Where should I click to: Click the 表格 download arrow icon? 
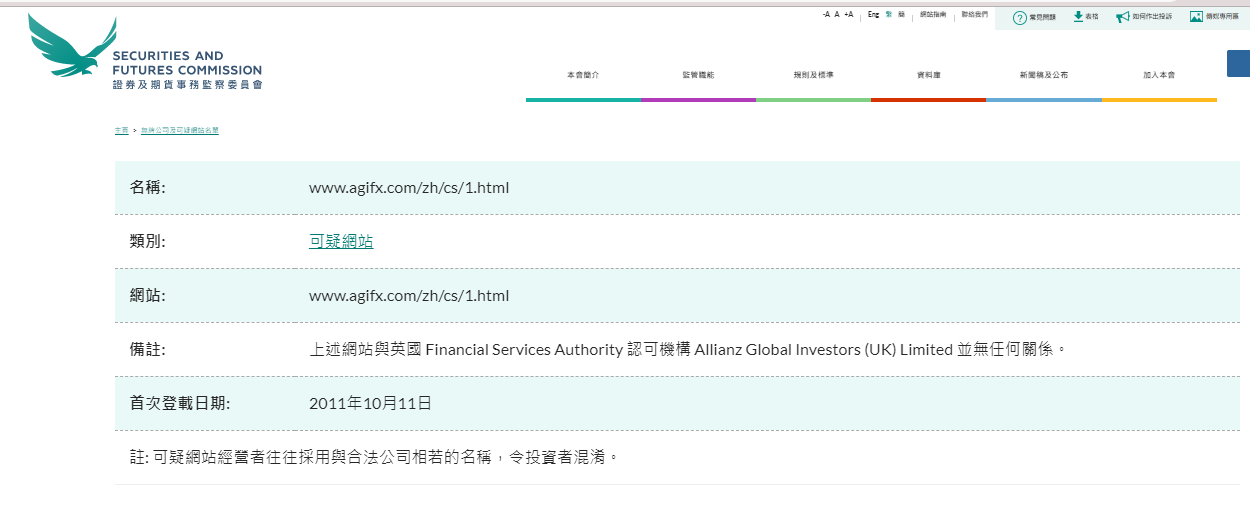click(1078, 17)
